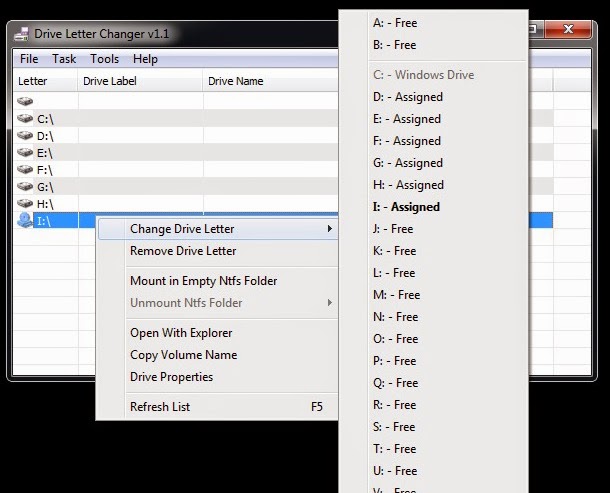Choose Remove Drive Letter

coord(218,251)
